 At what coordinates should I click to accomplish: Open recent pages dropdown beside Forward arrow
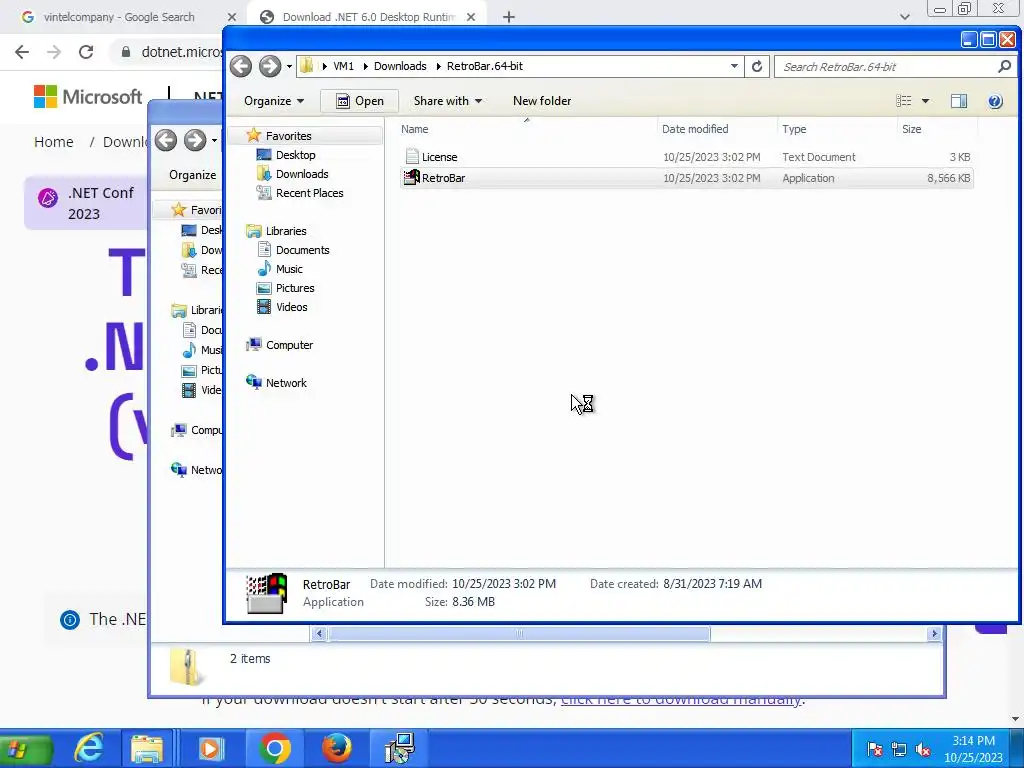click(289, 67)
